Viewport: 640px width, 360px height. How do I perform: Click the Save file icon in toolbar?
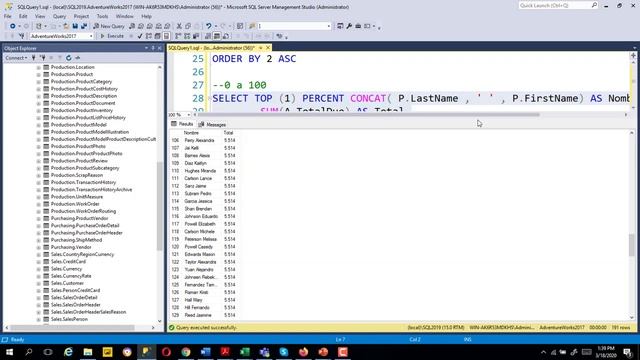click(75, 26)
